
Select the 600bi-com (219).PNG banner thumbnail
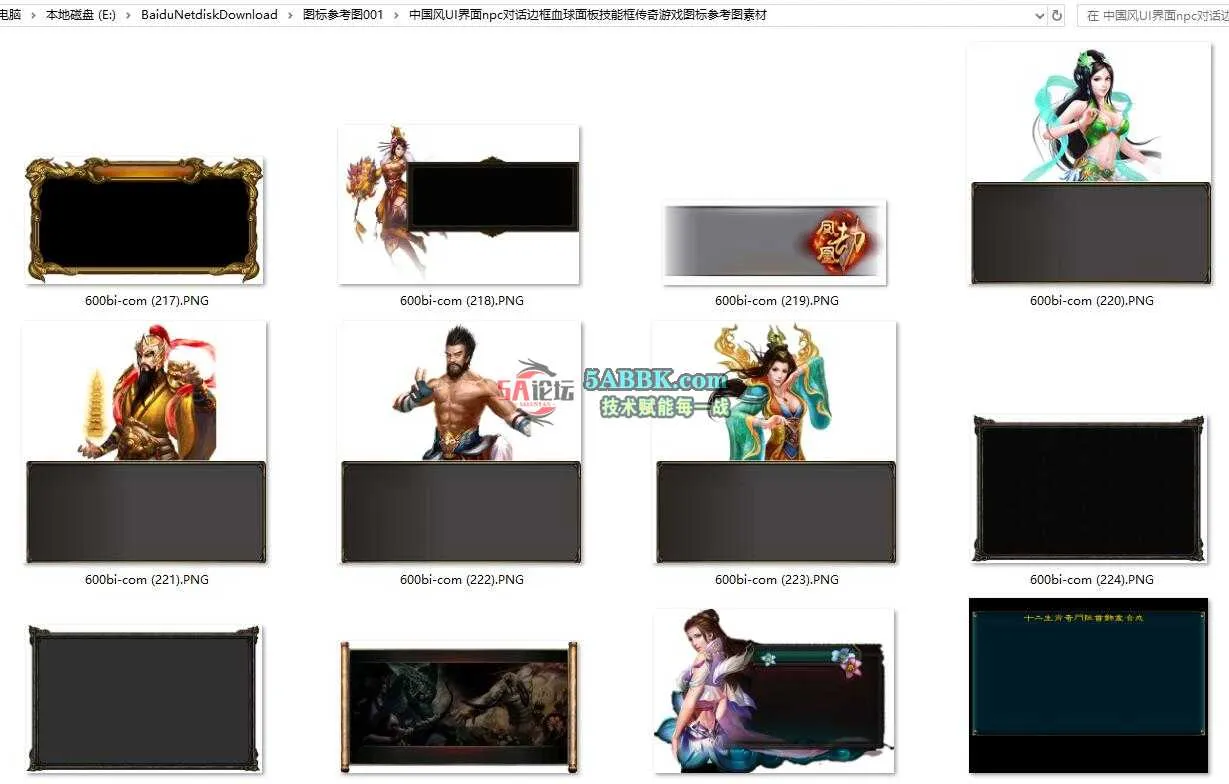tap(774, 242)
